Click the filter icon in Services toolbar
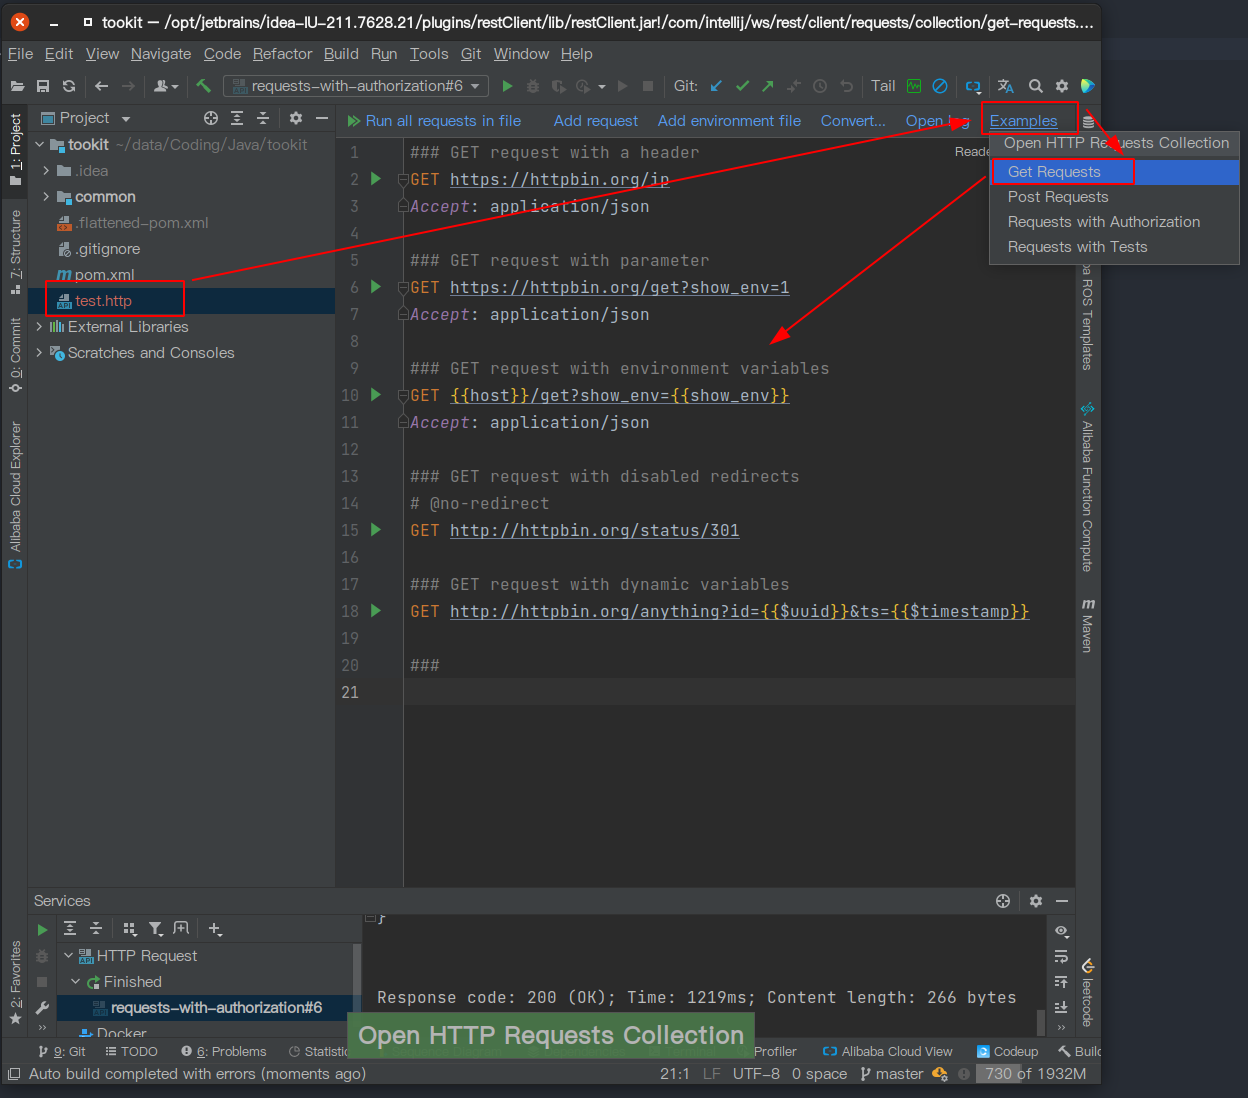This screenshot has width=1248, height=1098. (156, 929)
